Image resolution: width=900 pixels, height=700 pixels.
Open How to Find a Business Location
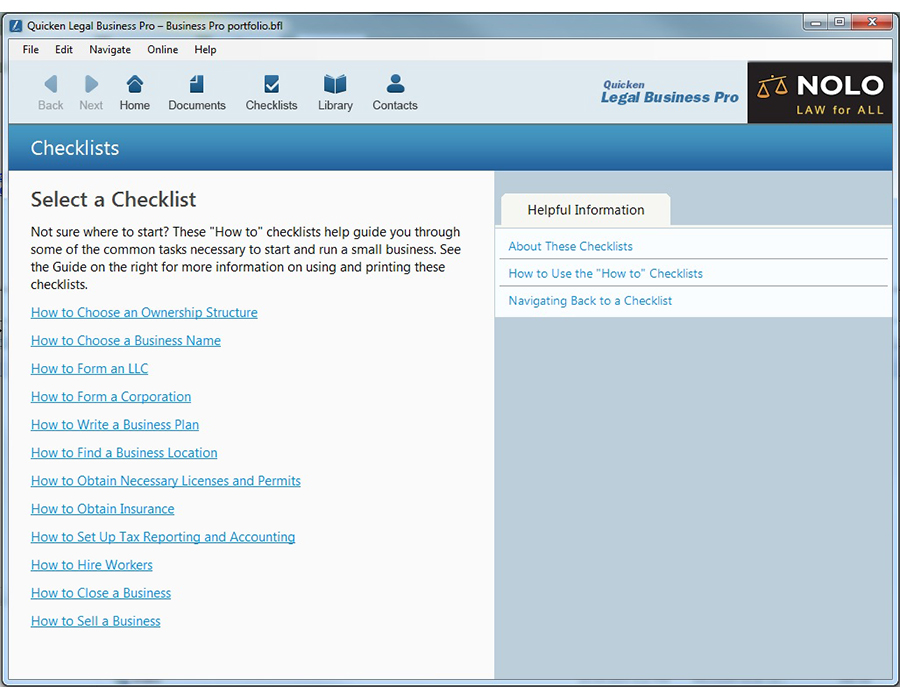(124, 453)
